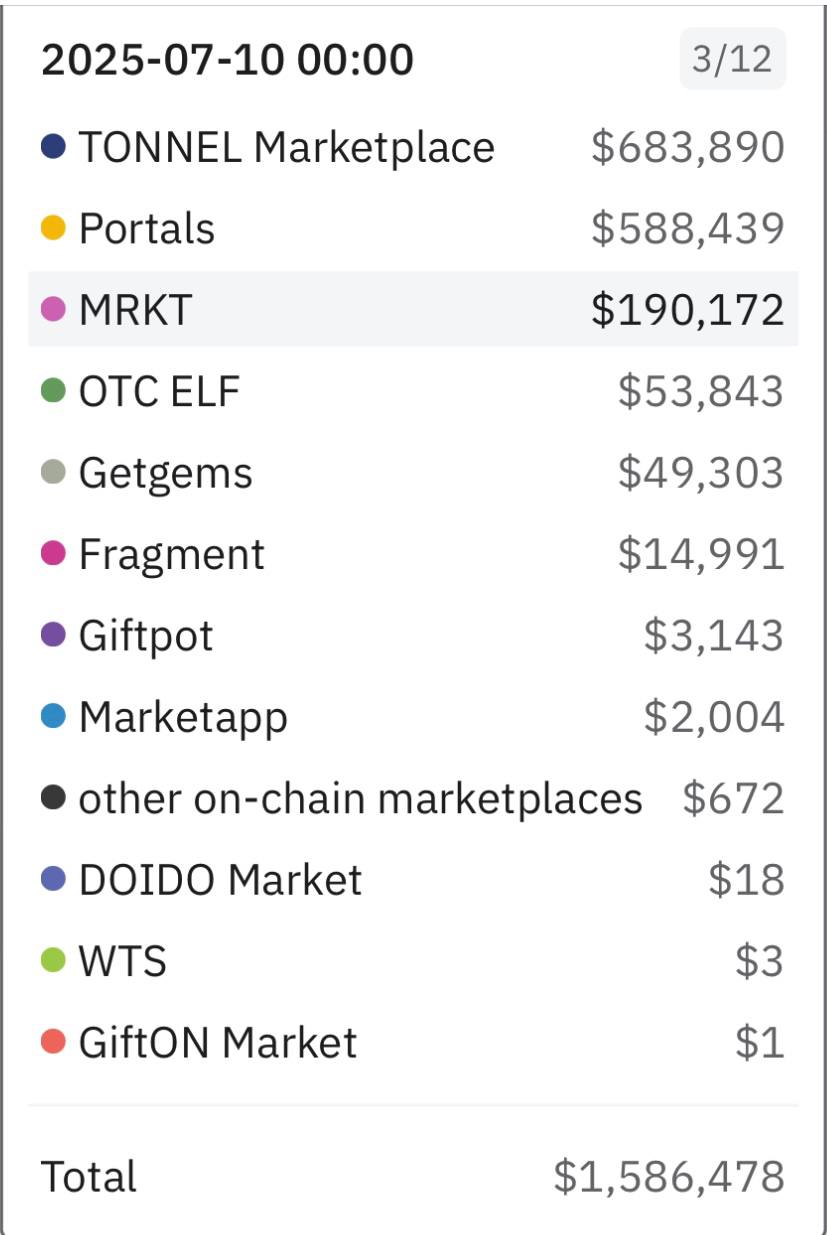The width and height of the screenshot is (827, 1235).
Task: Click the dark blue TONNEL Marketplace color dot
Action: (x=53, y=147)
